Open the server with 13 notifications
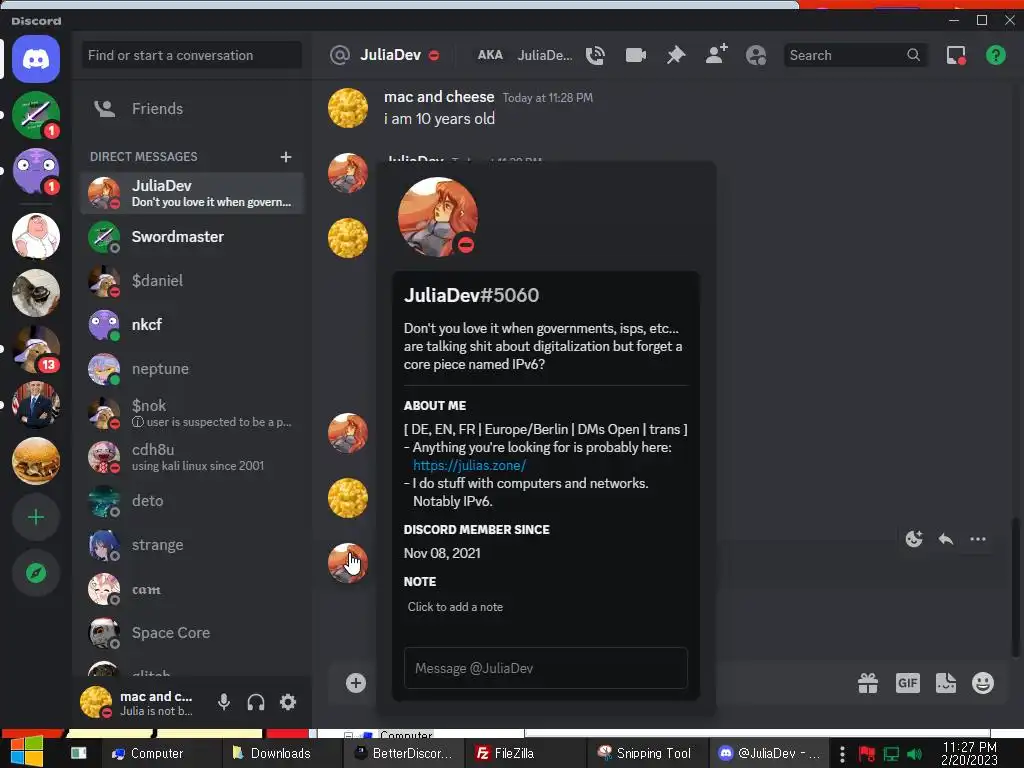The image size is (1024, 768). (36, 349)
